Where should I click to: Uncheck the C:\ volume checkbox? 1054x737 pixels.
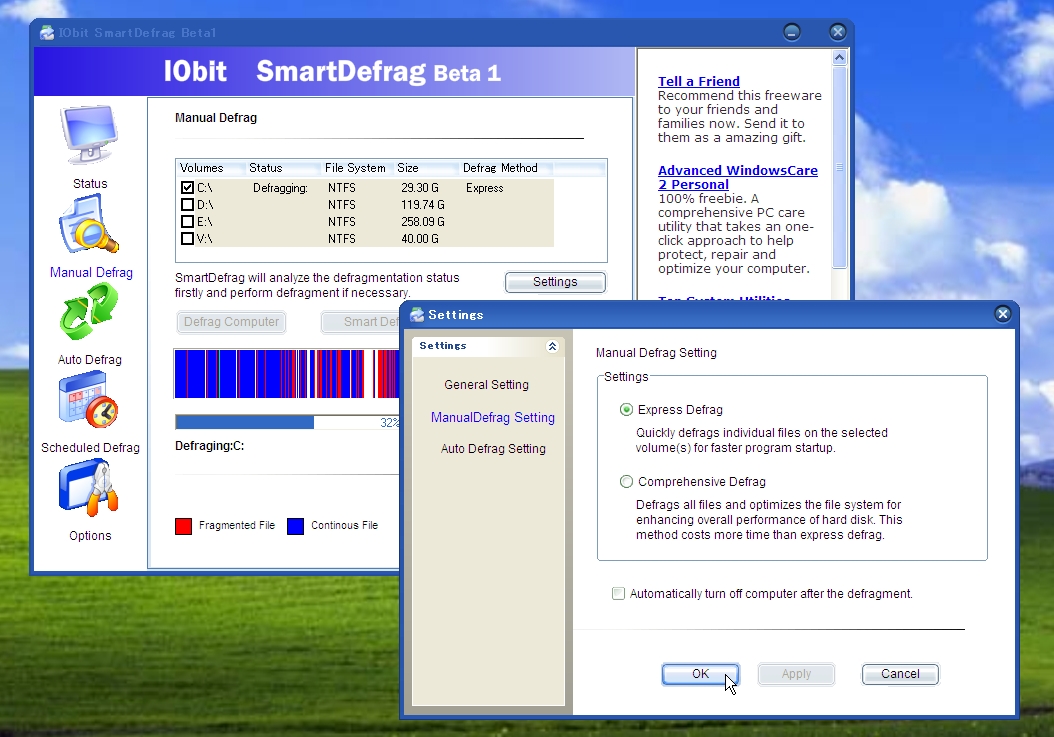click(188, 188)
